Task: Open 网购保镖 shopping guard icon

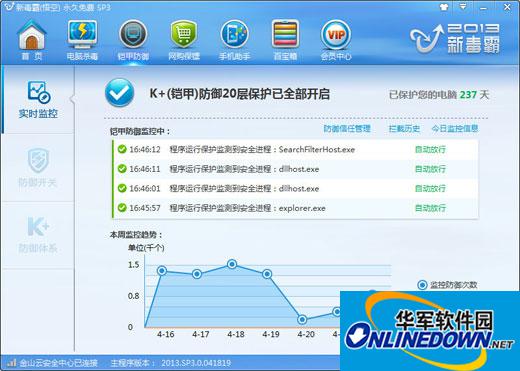Action: (184, 39)
